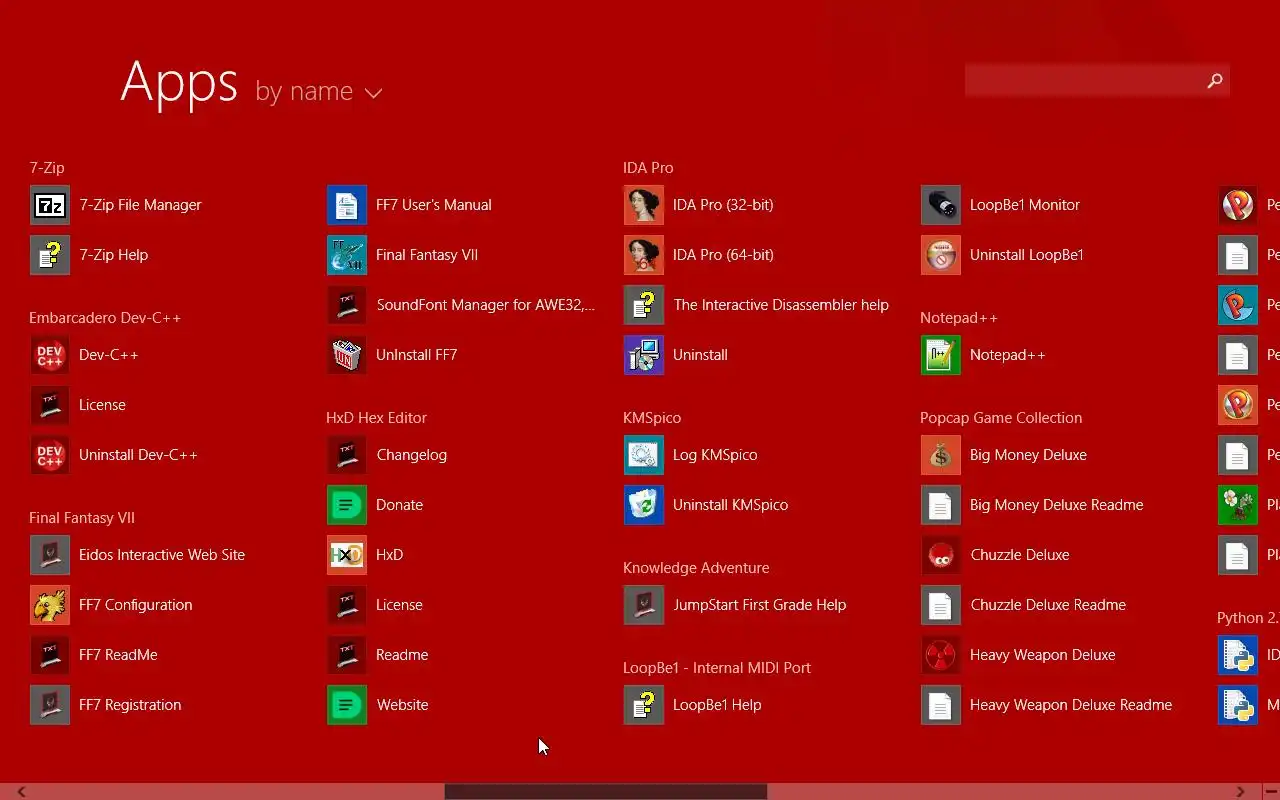Launch the IDA Pro (64-bit) icon
The image size is (1280, 800).
tap(644, 255)
